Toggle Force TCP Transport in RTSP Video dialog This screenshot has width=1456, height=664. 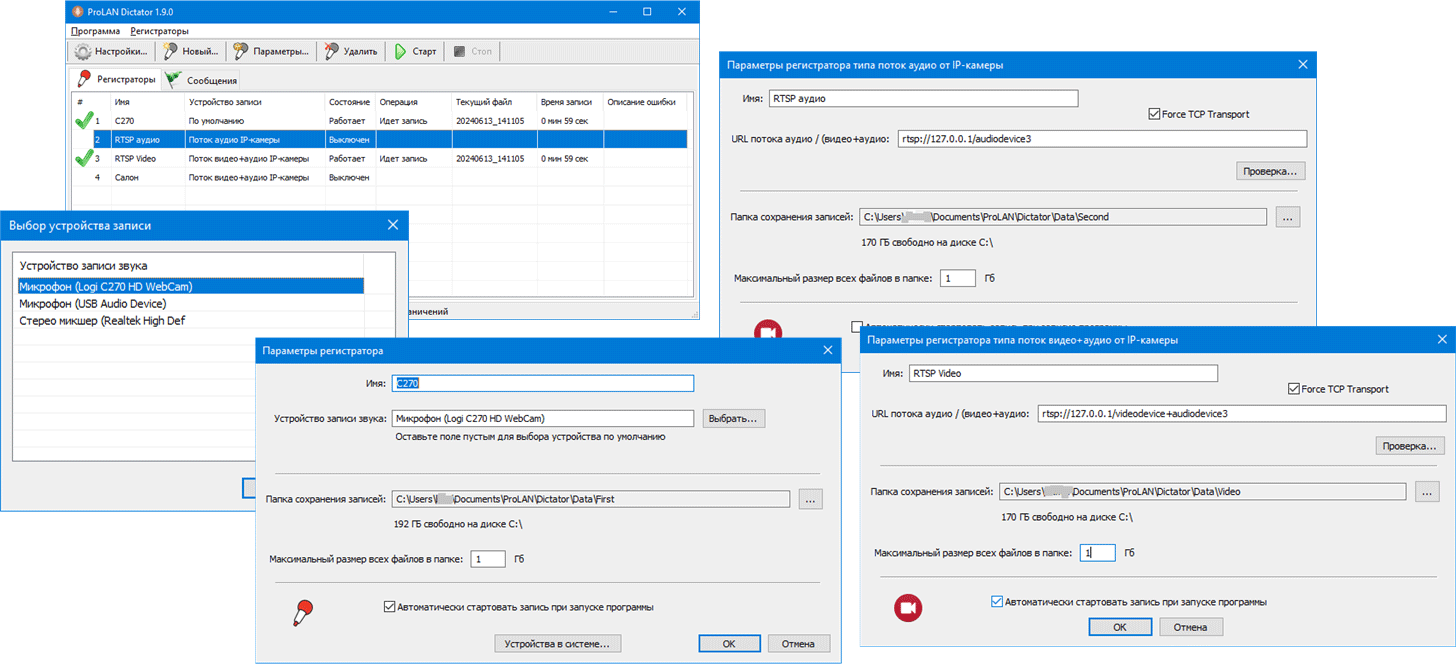tap(1294, 389)
